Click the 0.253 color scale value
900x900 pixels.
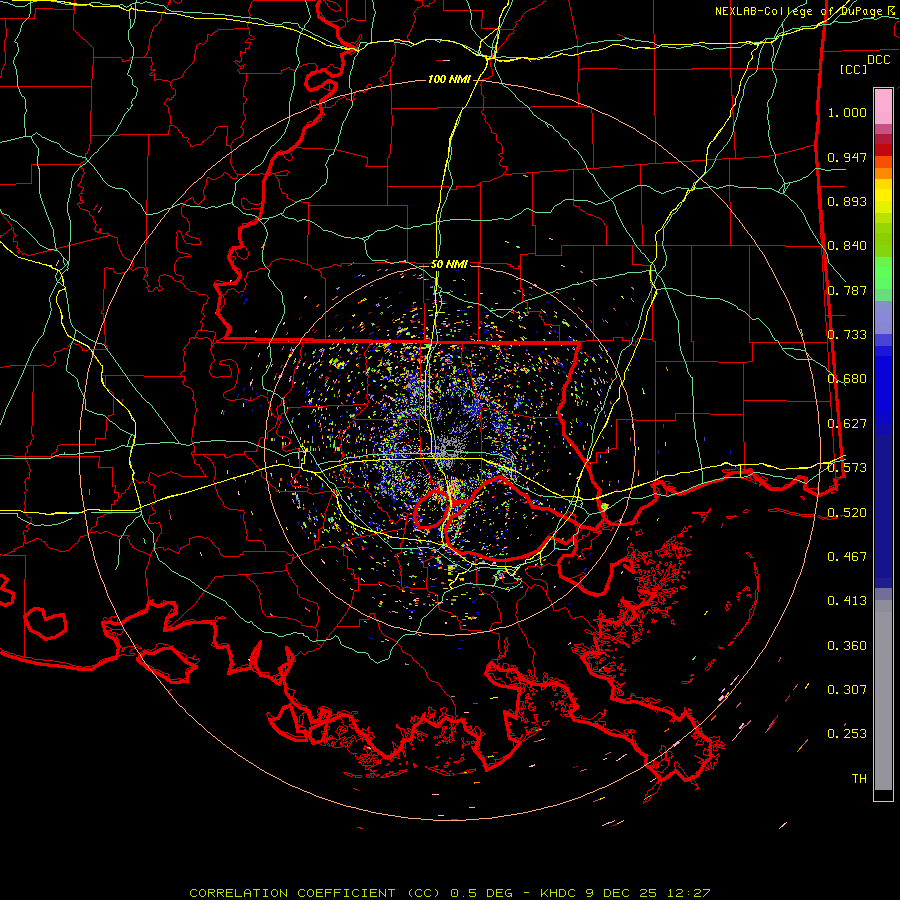tap(847, 734)
